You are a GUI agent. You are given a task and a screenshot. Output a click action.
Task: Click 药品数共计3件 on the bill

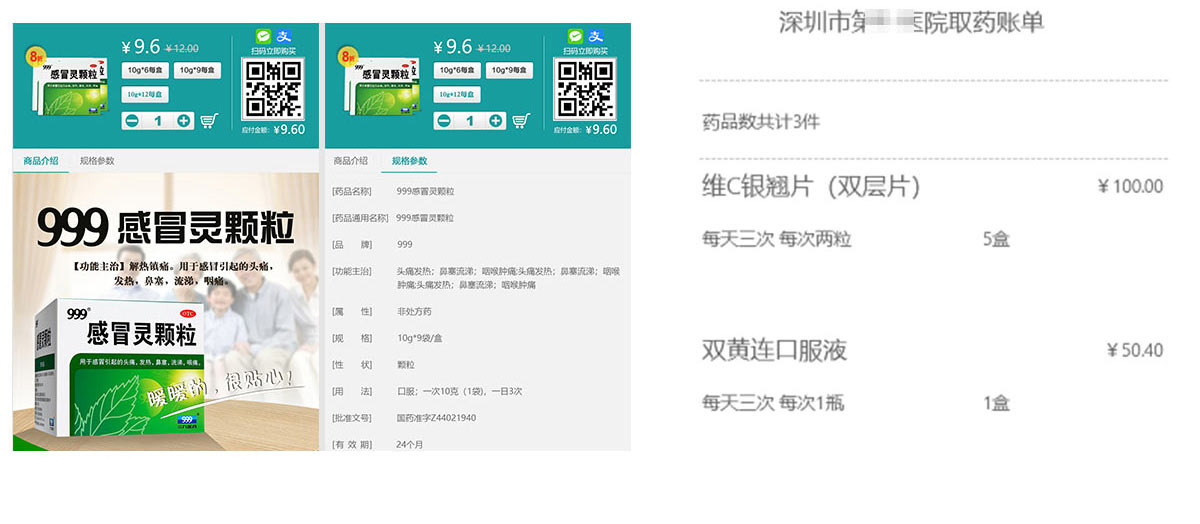pyautogui.click(x=760, y=122)
